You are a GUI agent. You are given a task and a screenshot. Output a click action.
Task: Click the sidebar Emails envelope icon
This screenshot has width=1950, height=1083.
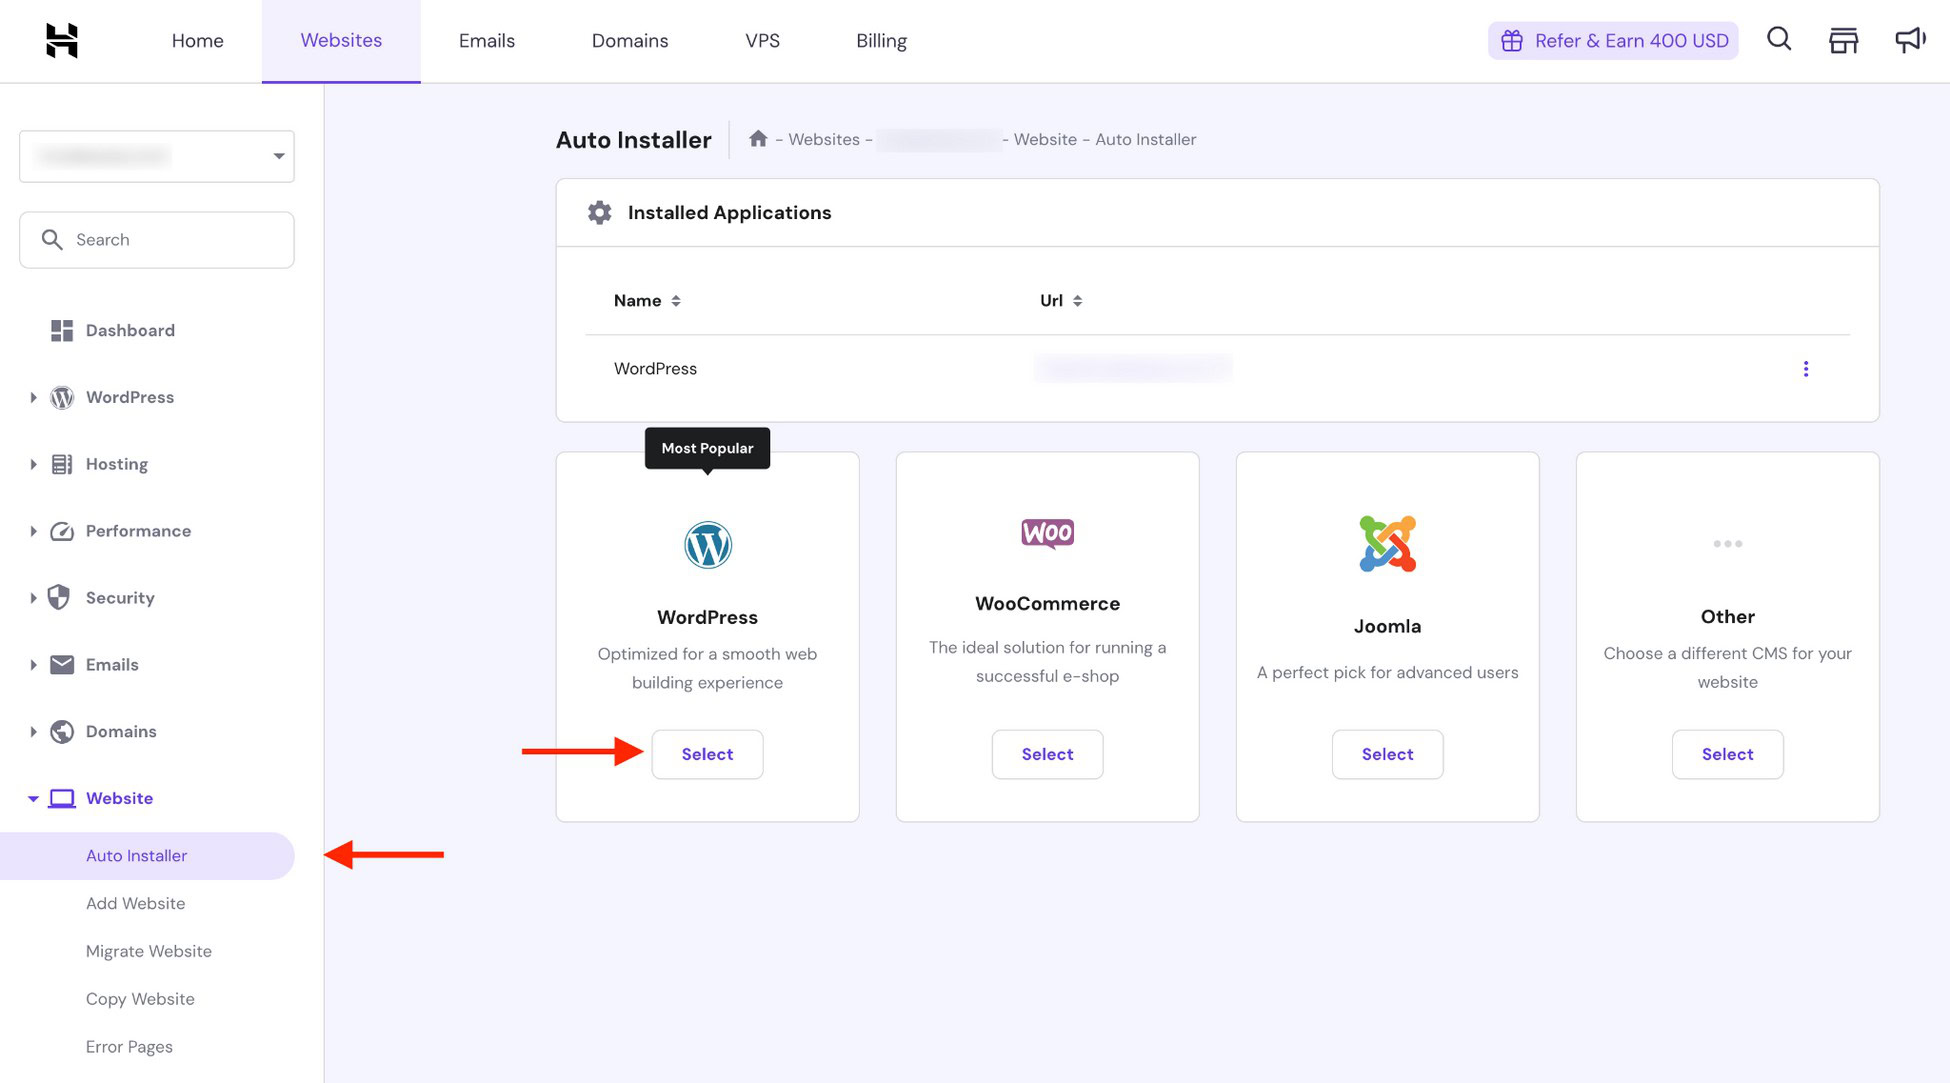click(x=62, y=664)
